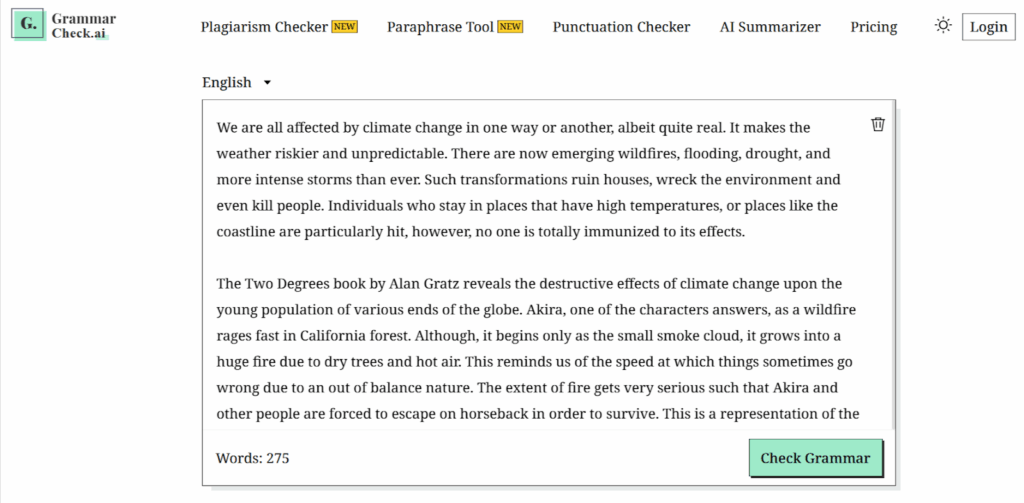
Task: Select Punctuation Checker in the navigation
Action: pos(621,27)
